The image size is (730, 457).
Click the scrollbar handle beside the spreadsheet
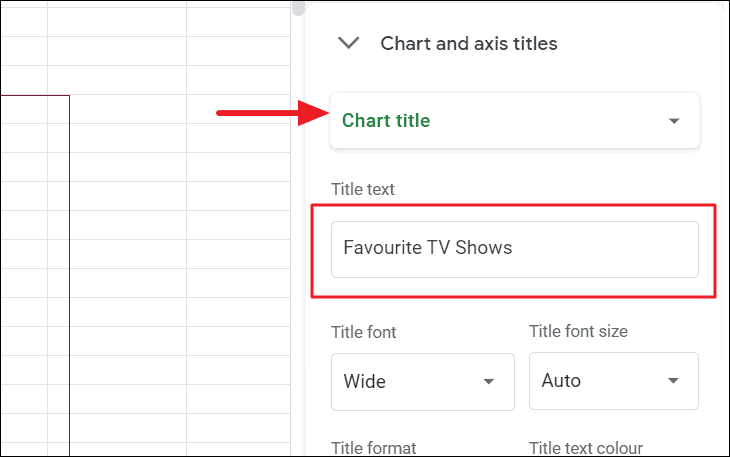(x=298, y=8)
